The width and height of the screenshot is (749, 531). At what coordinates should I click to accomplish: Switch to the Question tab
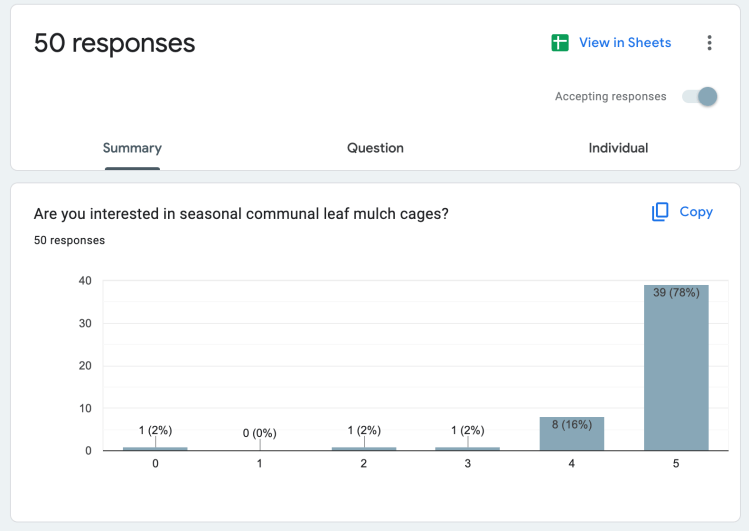point(375,148)
